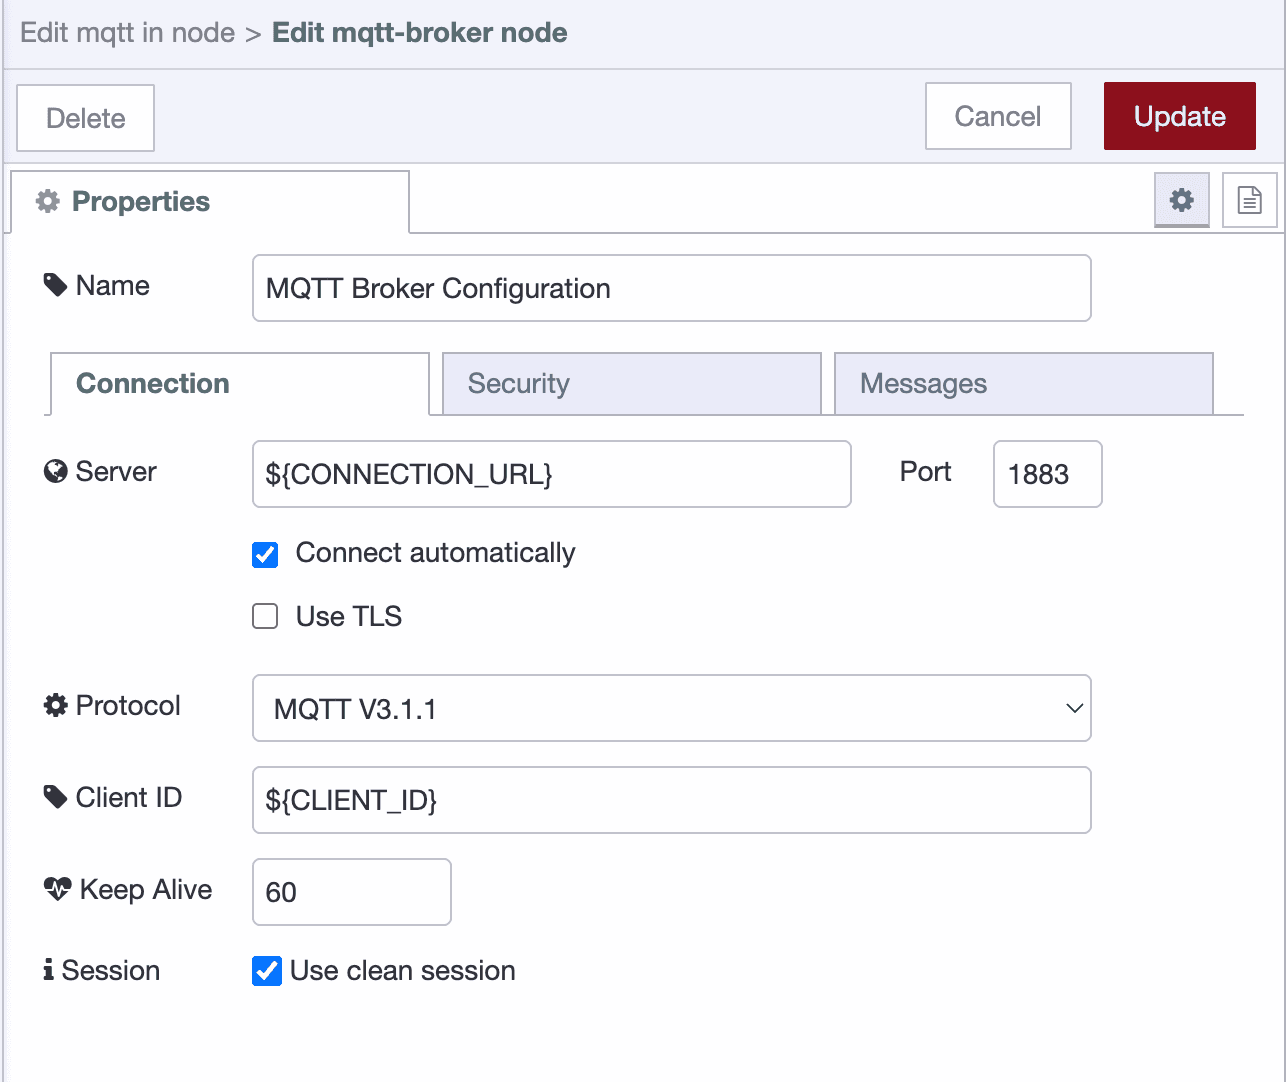This screenshot has width=1286, height=1082.
Task: Click the Delete button
Action: [85, 117]
